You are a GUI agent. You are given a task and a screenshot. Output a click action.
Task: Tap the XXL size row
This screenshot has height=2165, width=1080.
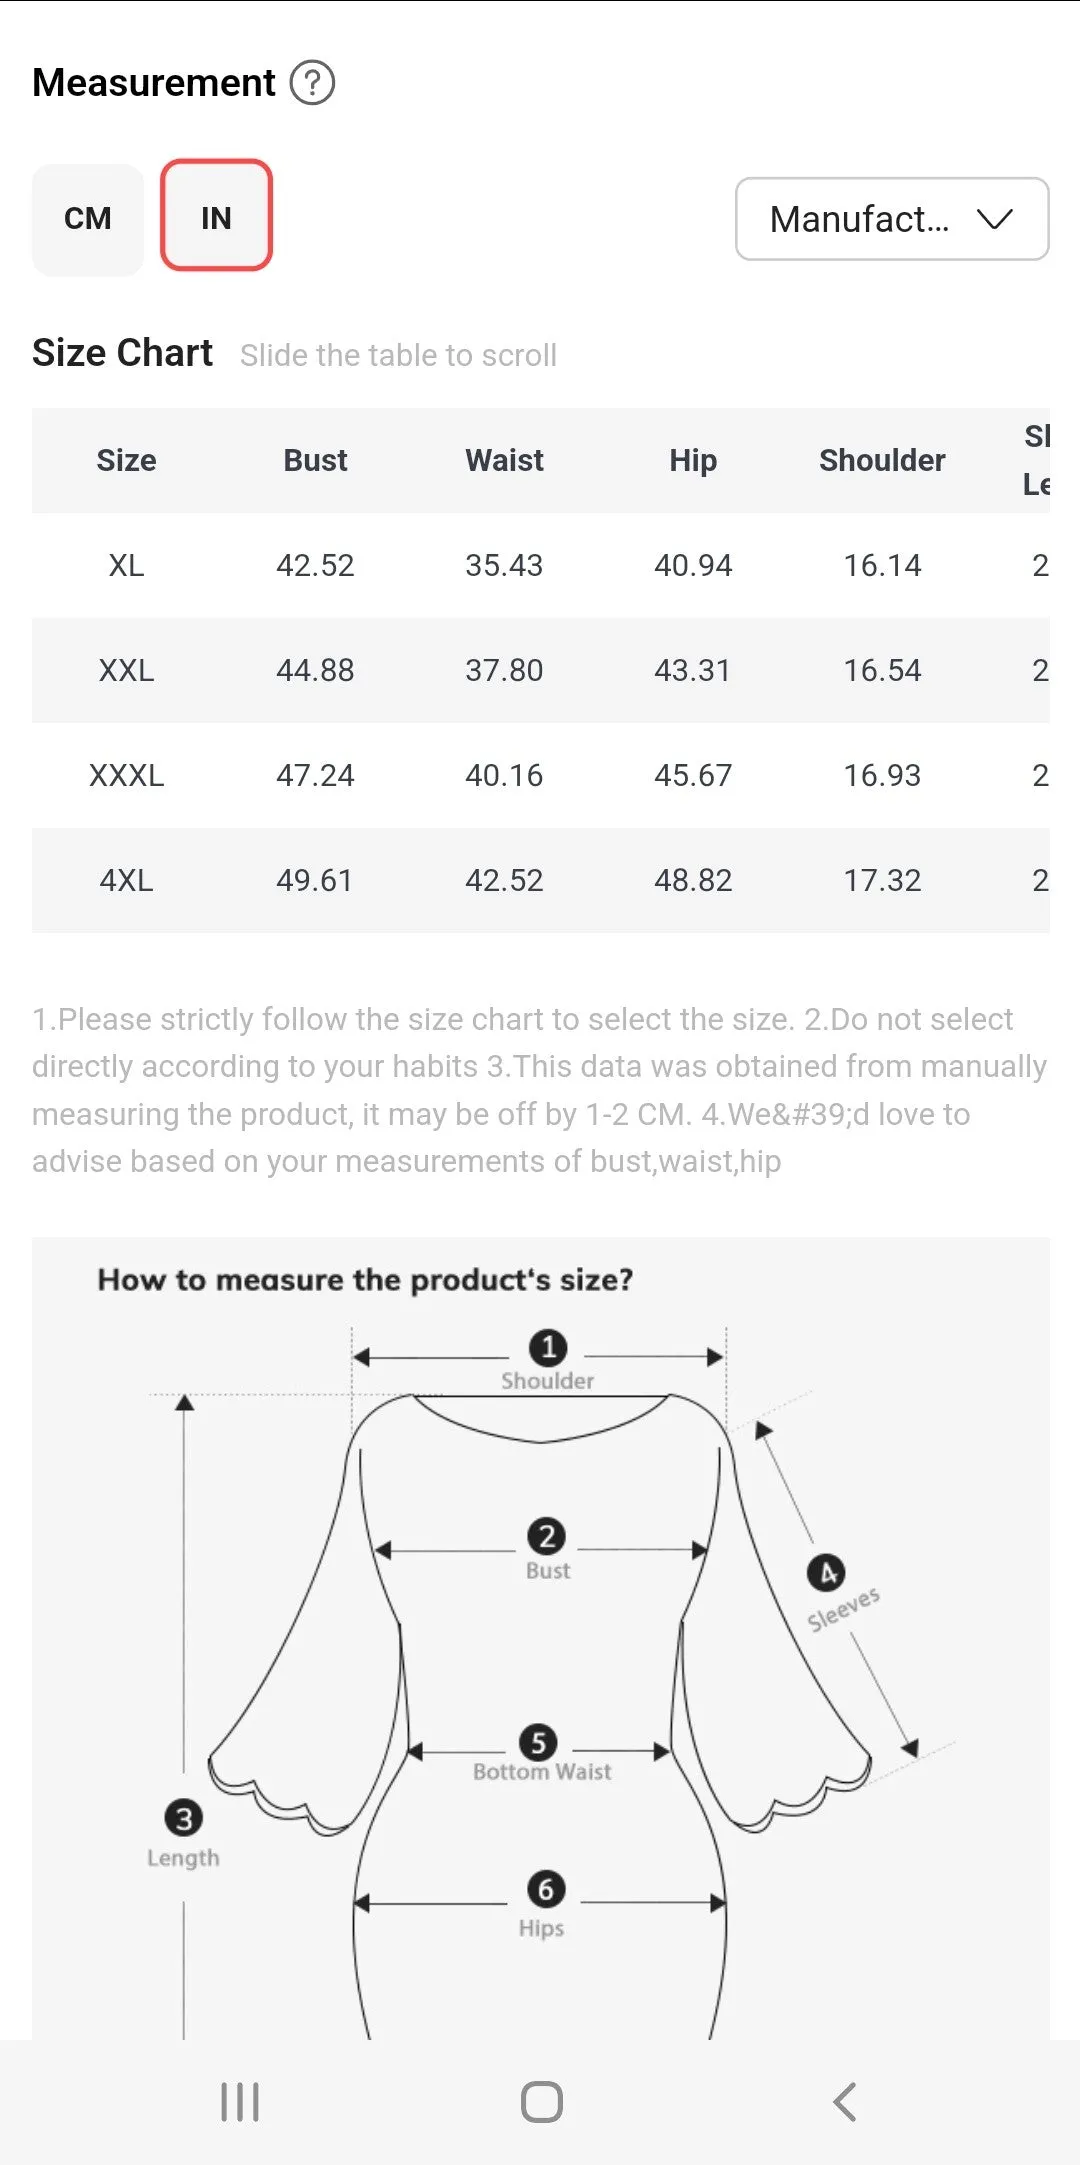(x=541, y=670)
